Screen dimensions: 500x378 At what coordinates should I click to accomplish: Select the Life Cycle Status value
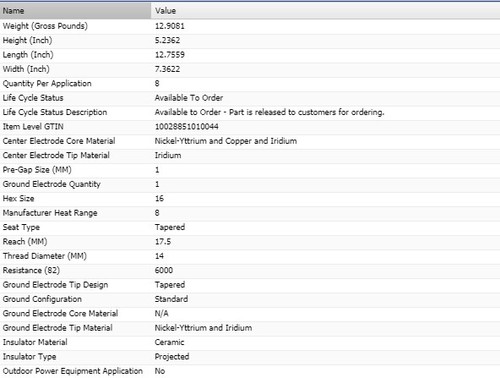[189, 98]
